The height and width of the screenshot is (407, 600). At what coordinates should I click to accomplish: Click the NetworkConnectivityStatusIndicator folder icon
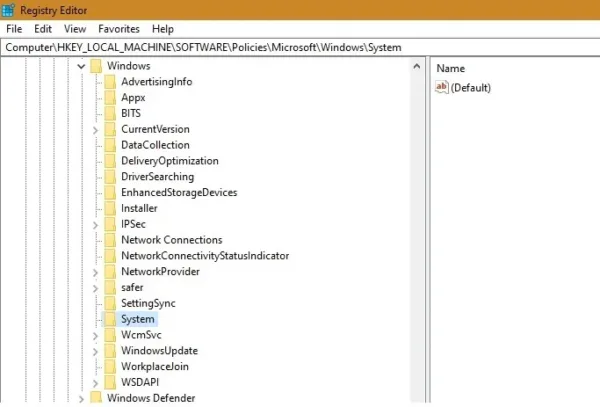tap(110, 256)
